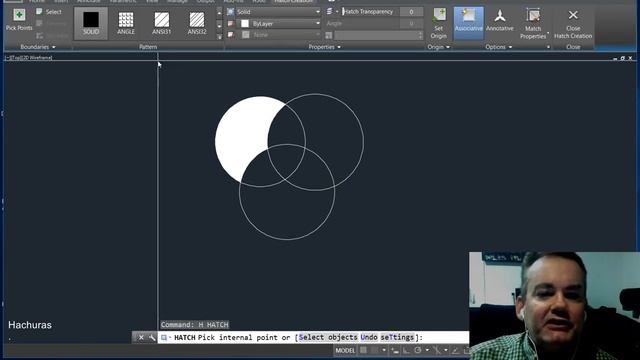Choose the SOLID hatch pattern

click(x=91, y=23)
